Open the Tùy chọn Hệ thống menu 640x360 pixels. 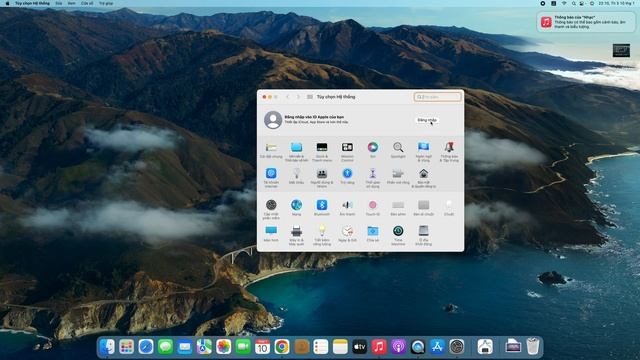point(32,3)
